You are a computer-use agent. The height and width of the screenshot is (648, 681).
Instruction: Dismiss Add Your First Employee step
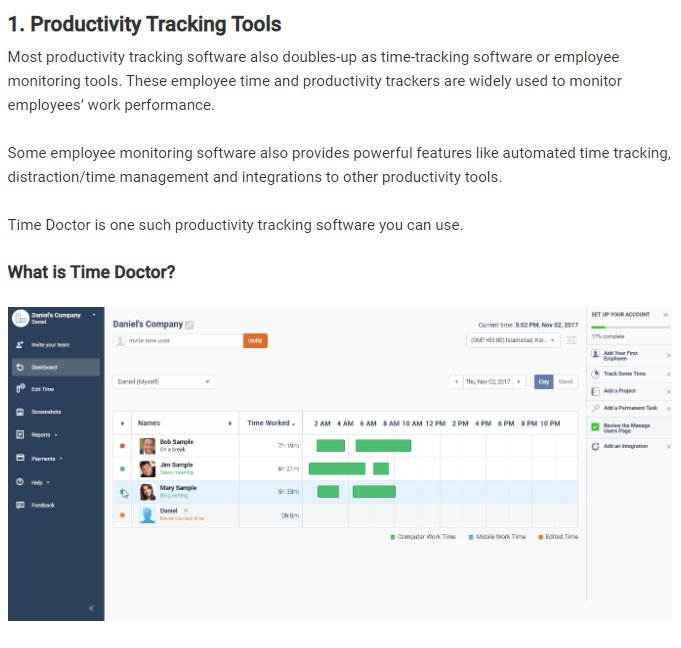click(x=668, y=356)
